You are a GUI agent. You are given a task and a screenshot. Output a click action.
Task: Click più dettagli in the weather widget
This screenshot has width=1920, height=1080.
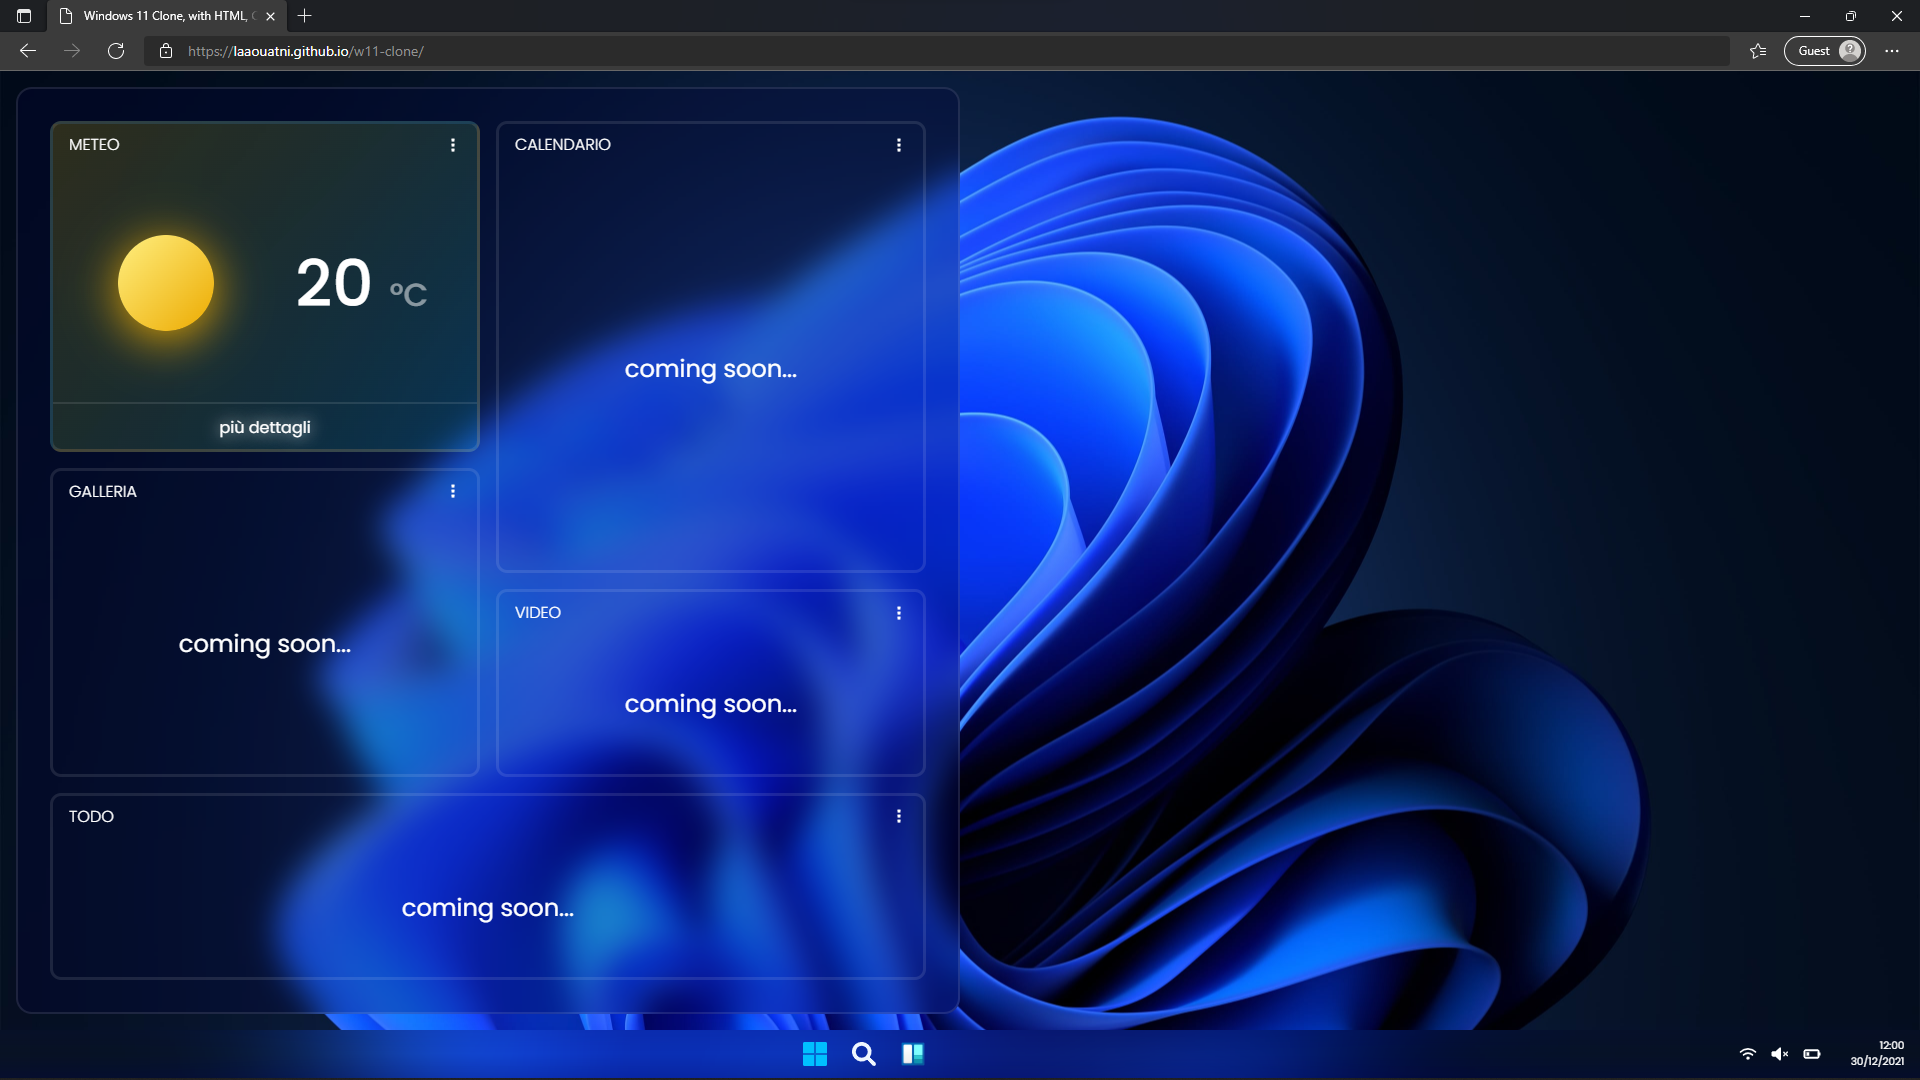(265, 427)
